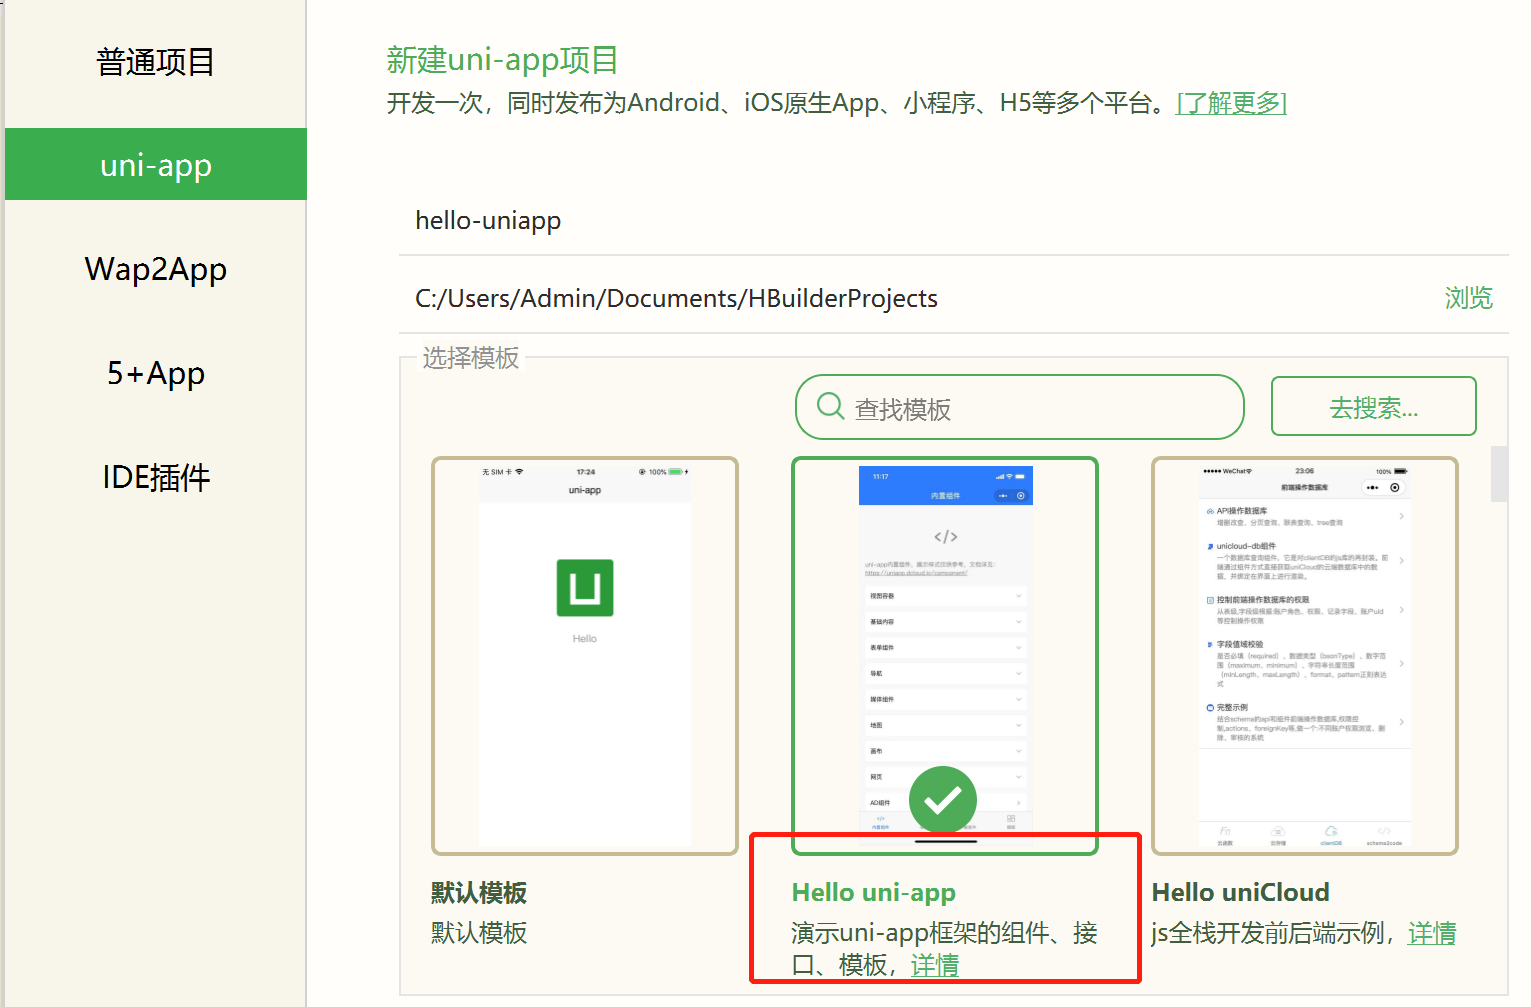Open the Wap2App project tab
The width and height of the screenshot is (1531, 1007).
click(x=155, y=269)
